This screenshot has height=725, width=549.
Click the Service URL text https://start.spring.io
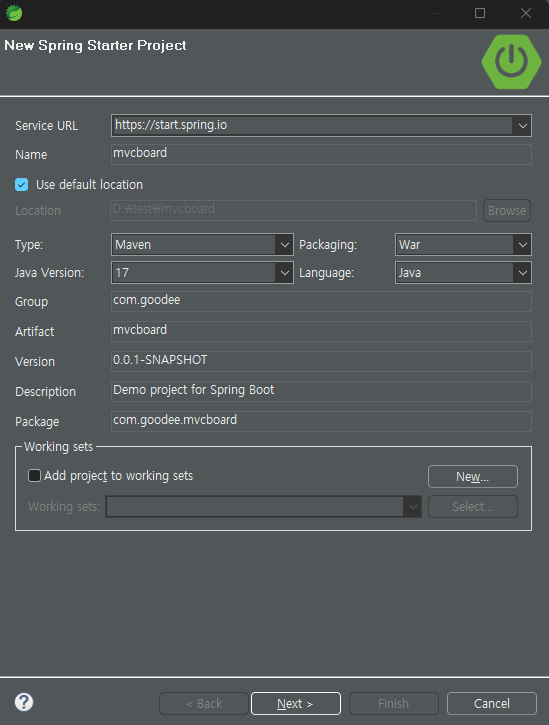(171, 125)
